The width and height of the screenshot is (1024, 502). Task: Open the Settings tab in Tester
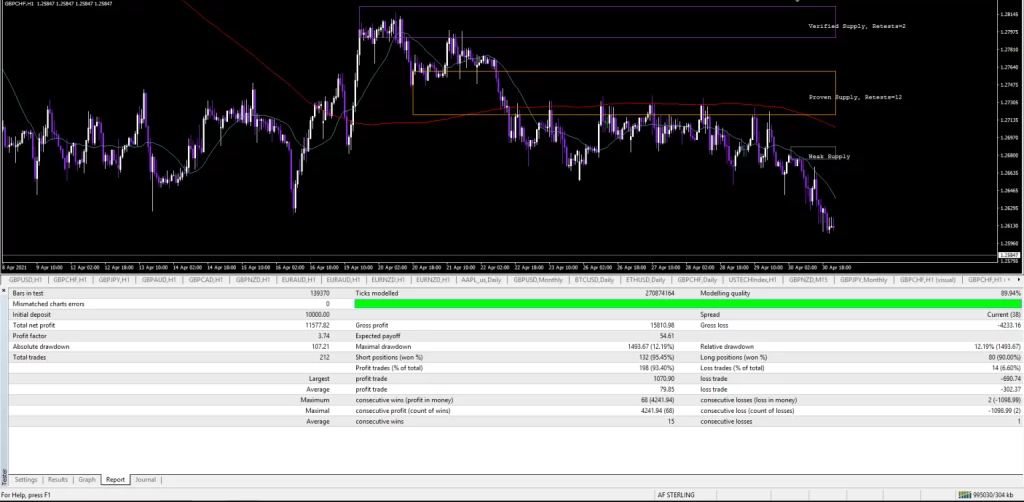[x=26, y=480]
